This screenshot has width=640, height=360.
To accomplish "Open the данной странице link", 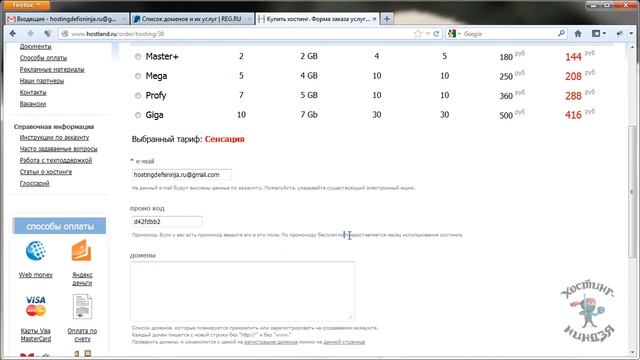I will (344, 342).
